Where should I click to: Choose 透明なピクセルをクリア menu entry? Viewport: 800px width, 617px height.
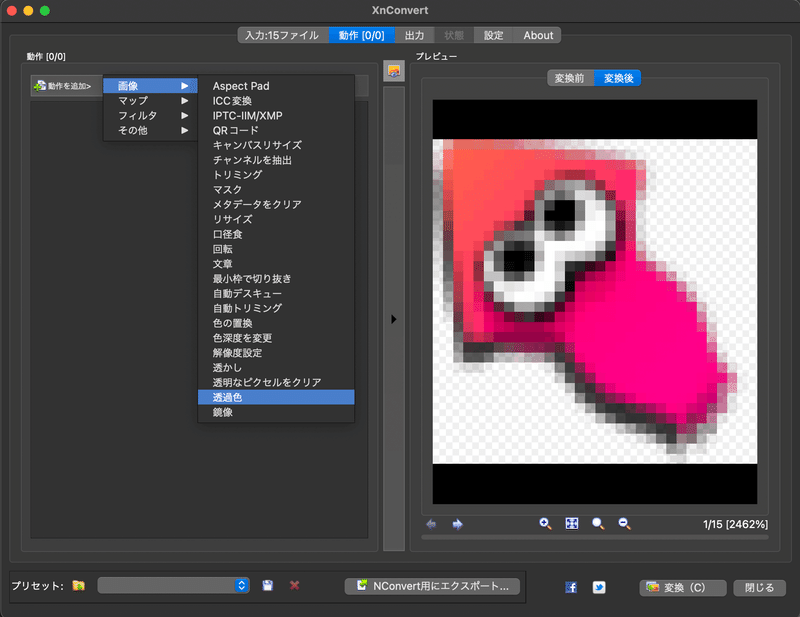276,382
